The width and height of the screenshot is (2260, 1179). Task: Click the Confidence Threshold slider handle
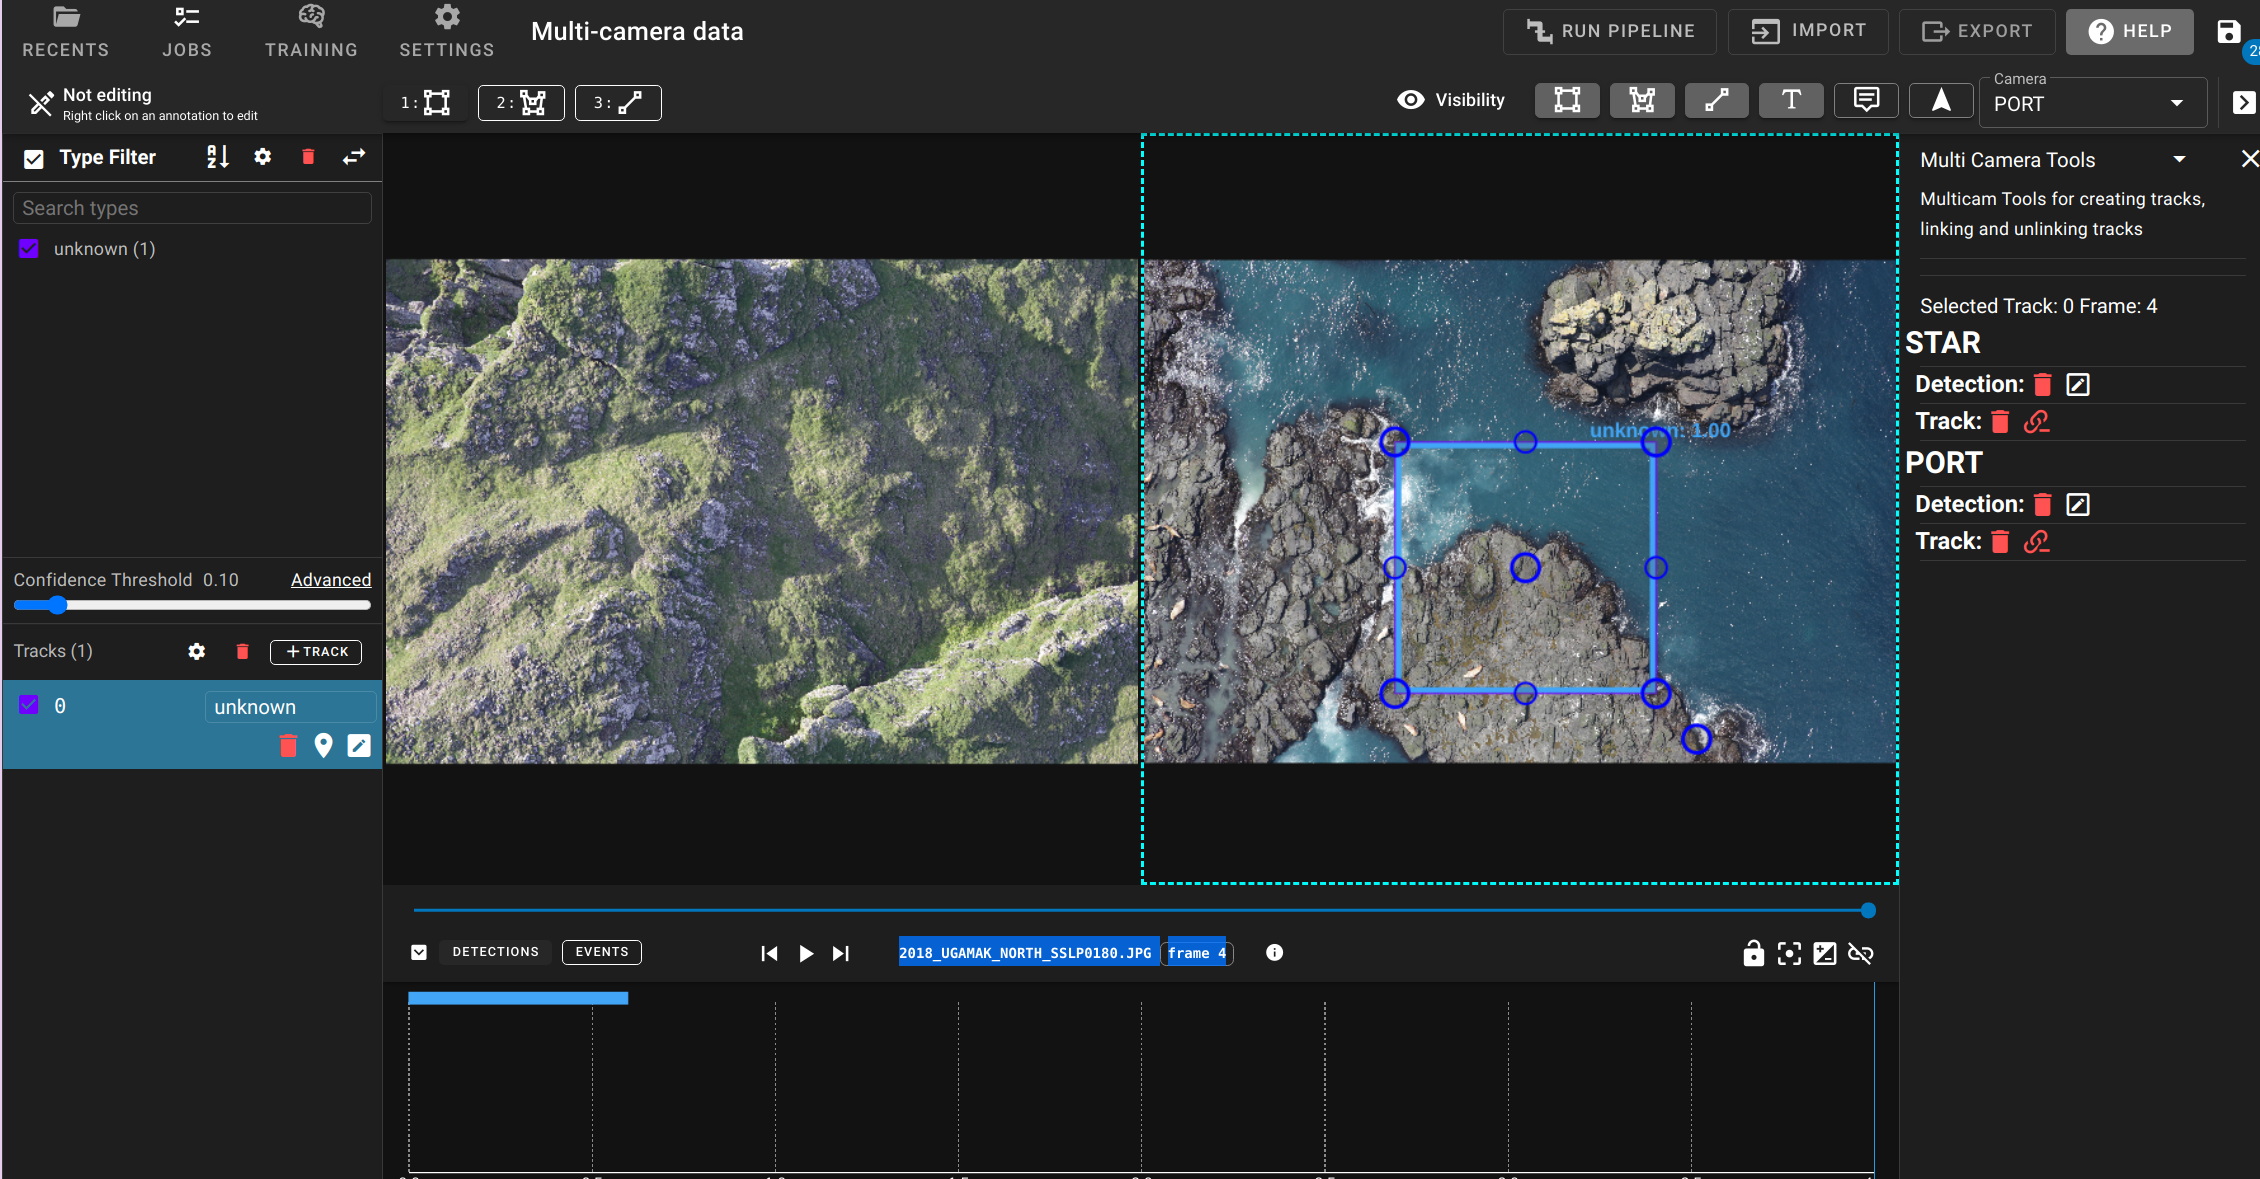click(58, 605)
